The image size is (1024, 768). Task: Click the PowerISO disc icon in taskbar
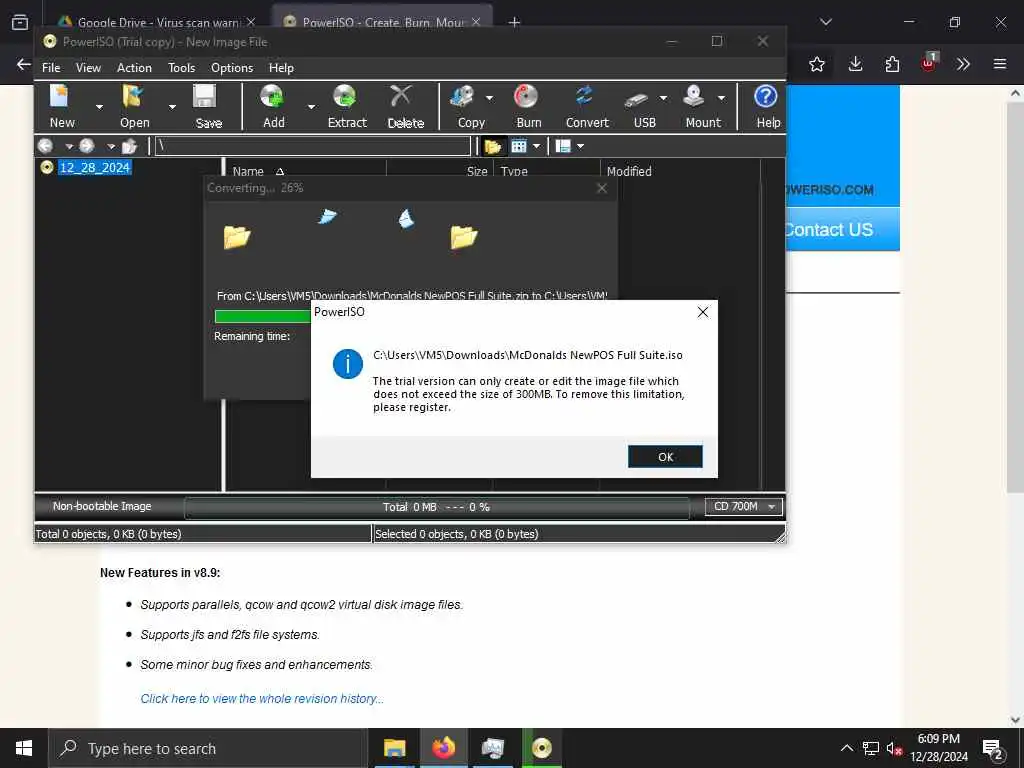coord(541,748)
